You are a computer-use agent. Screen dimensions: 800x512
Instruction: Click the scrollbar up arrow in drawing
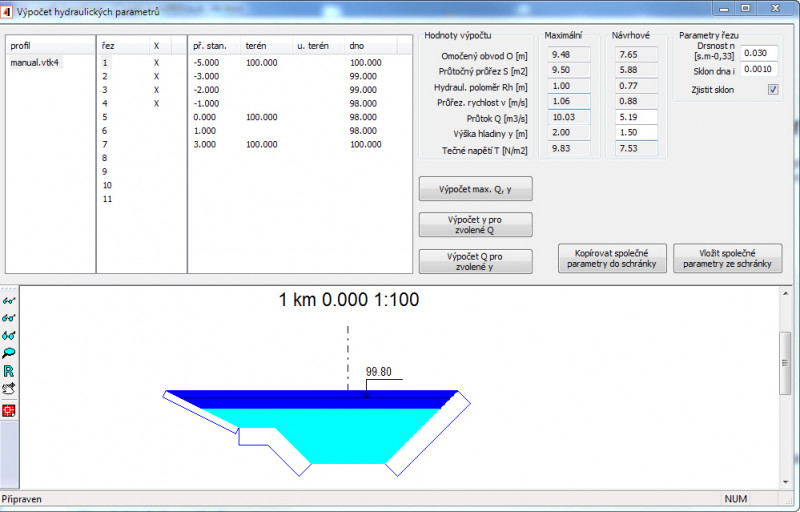coord(786,294)
